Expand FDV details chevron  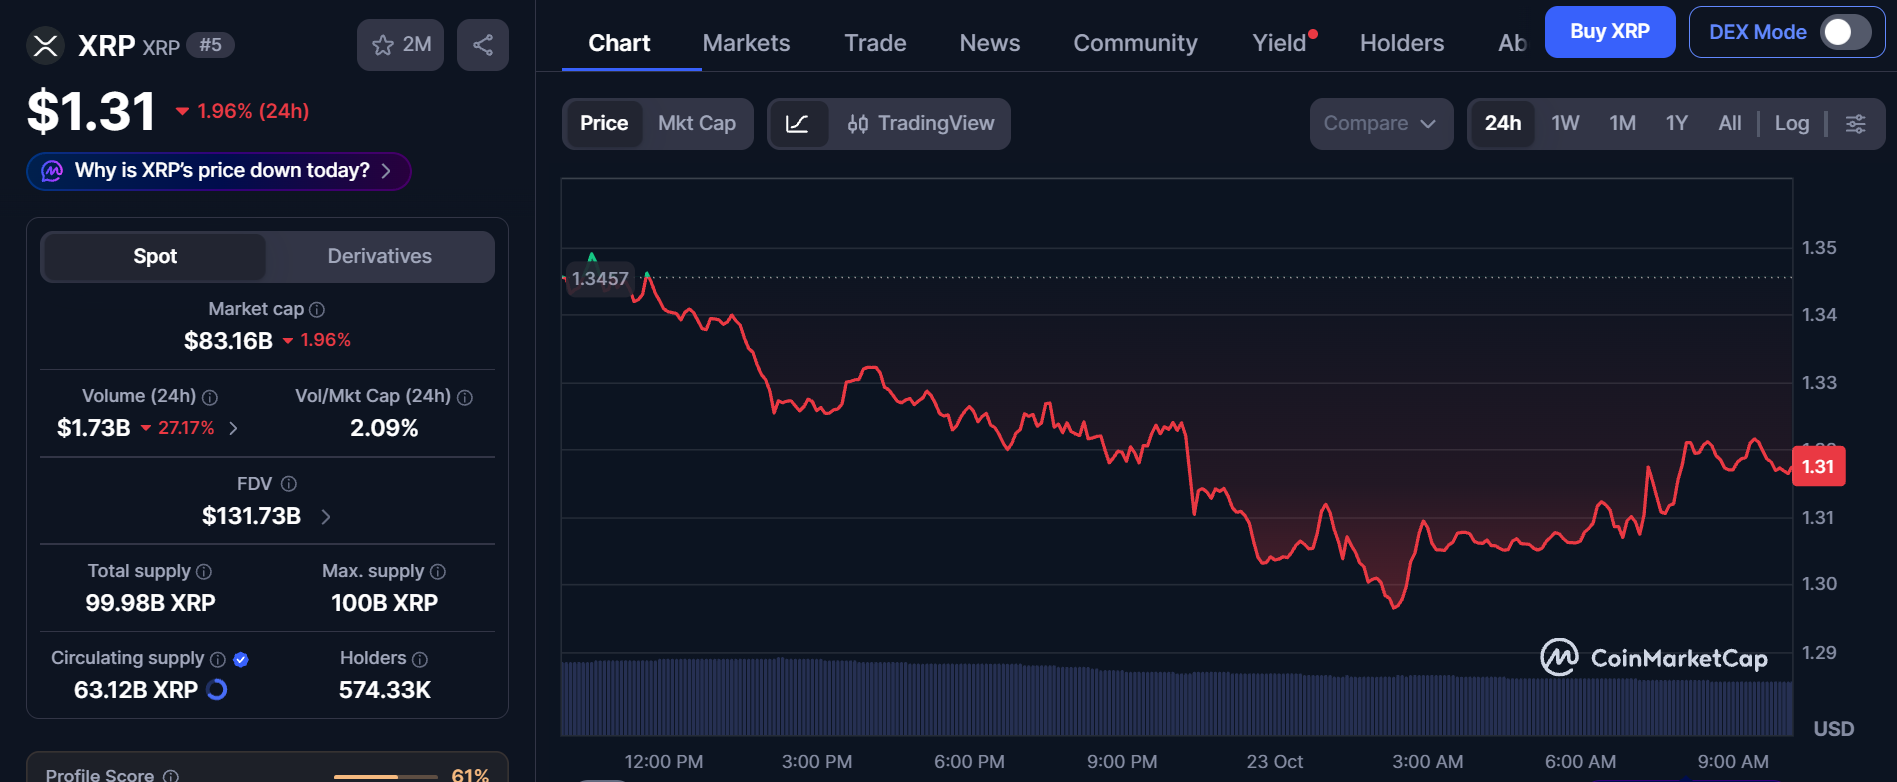326,516
